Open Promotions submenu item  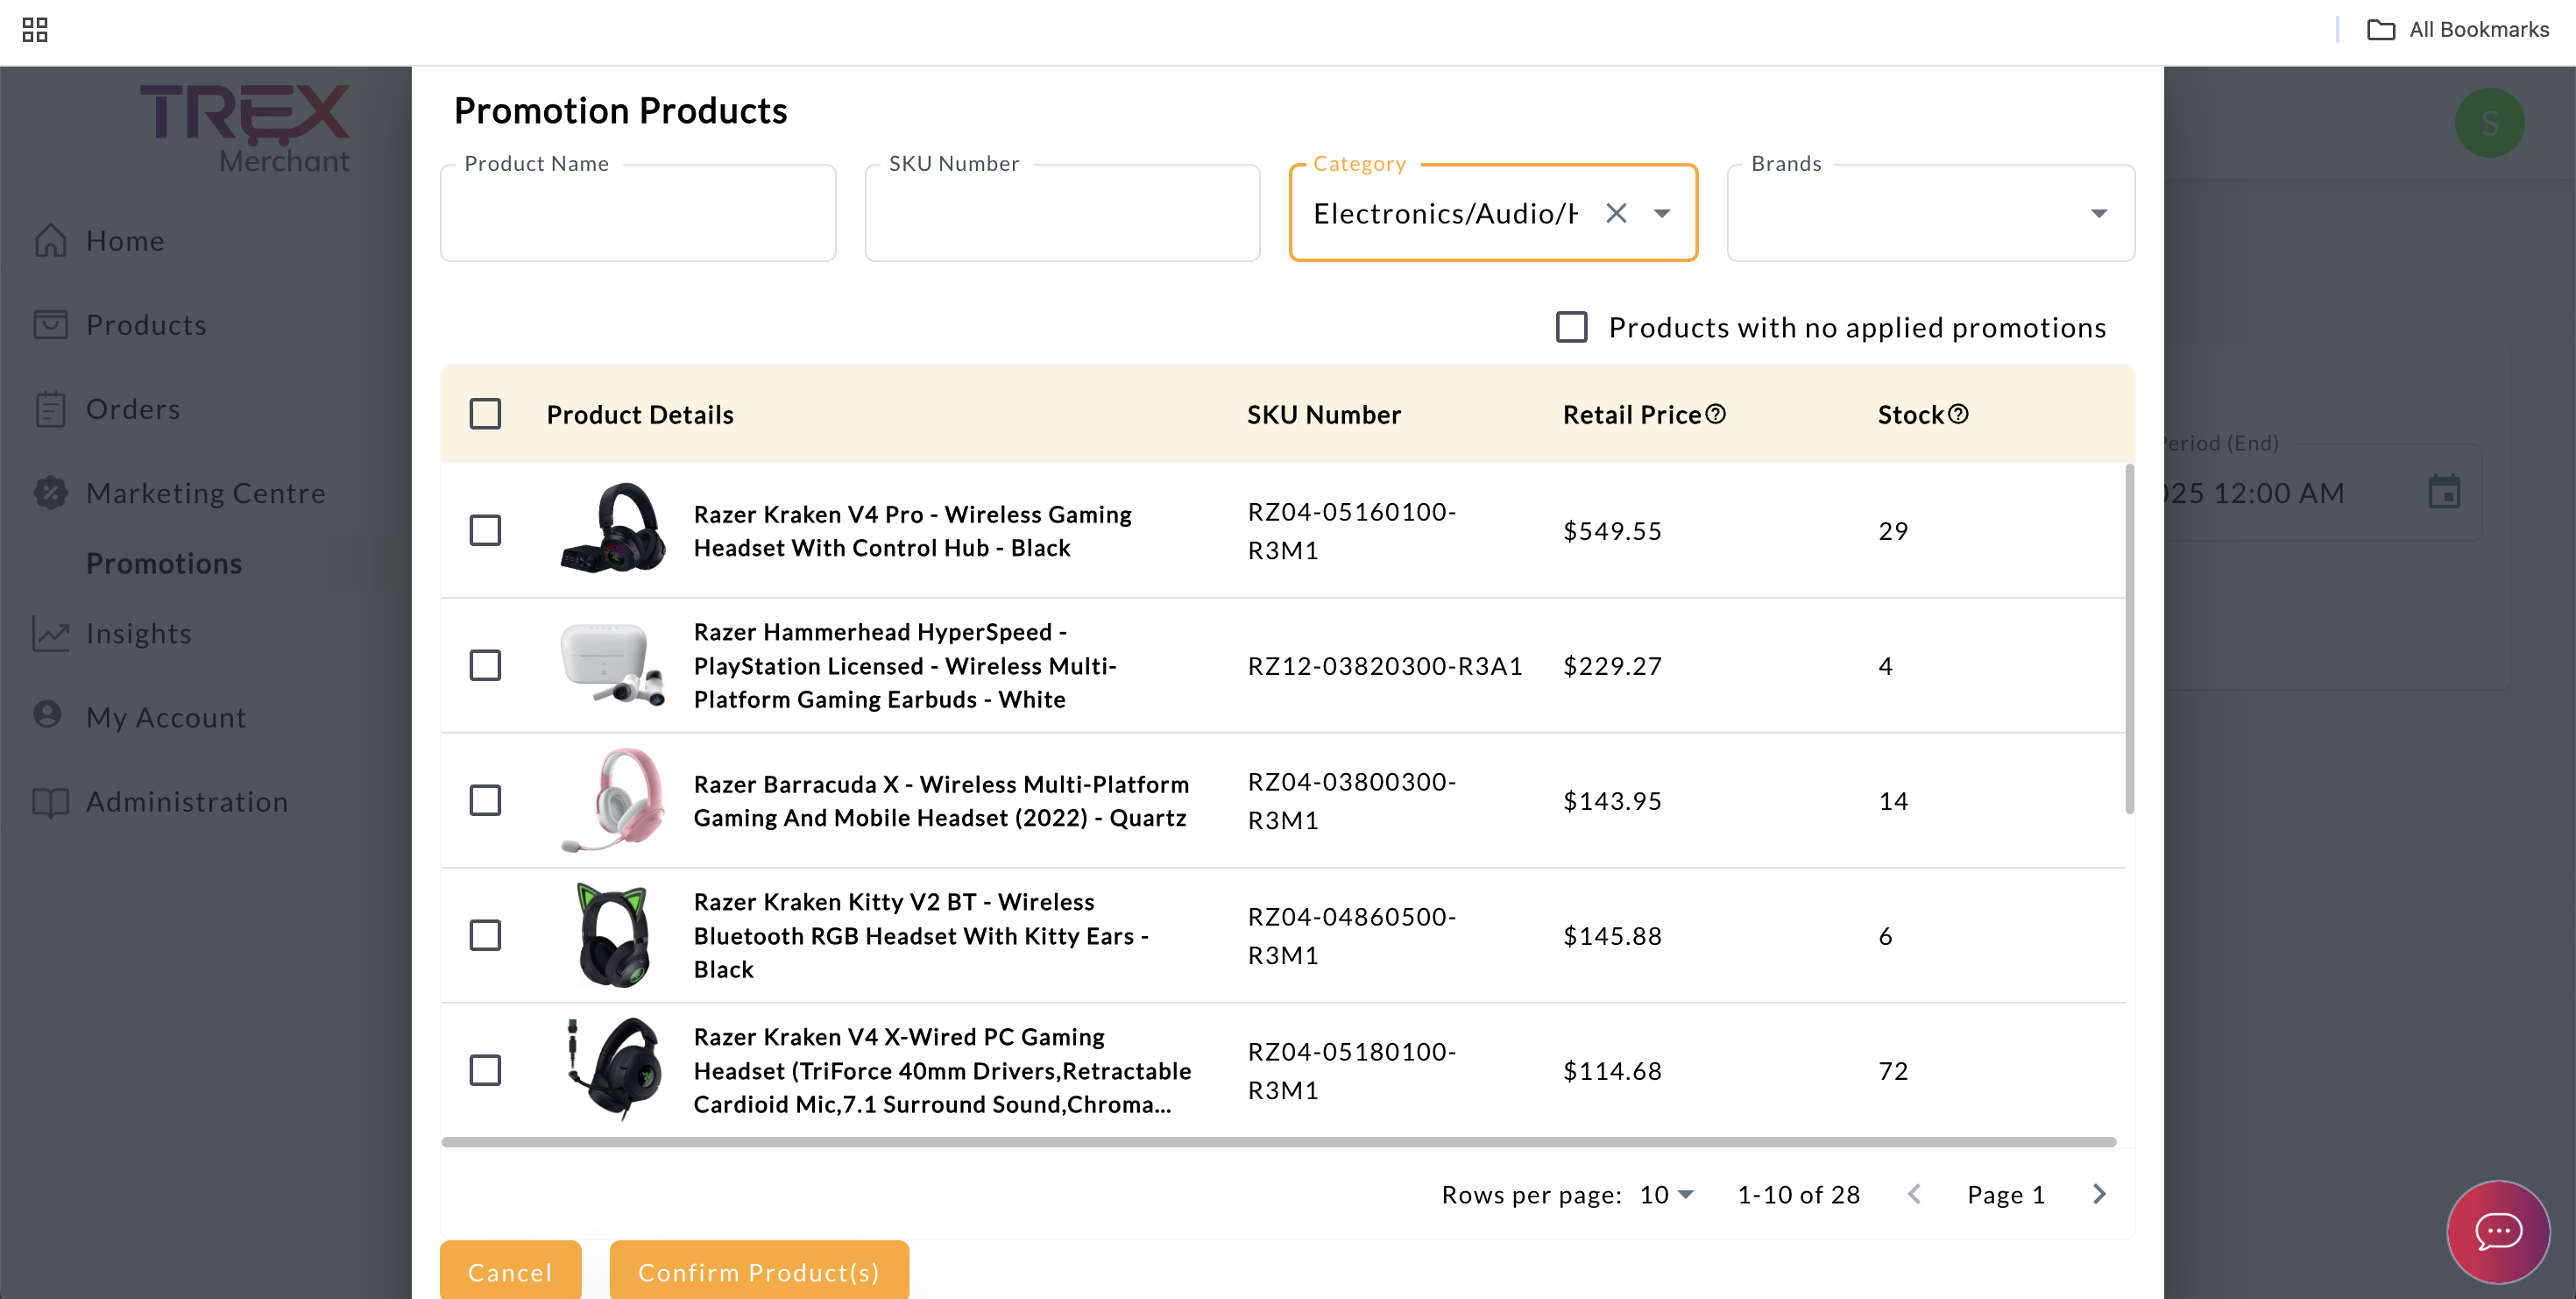[x=164, y=563]
